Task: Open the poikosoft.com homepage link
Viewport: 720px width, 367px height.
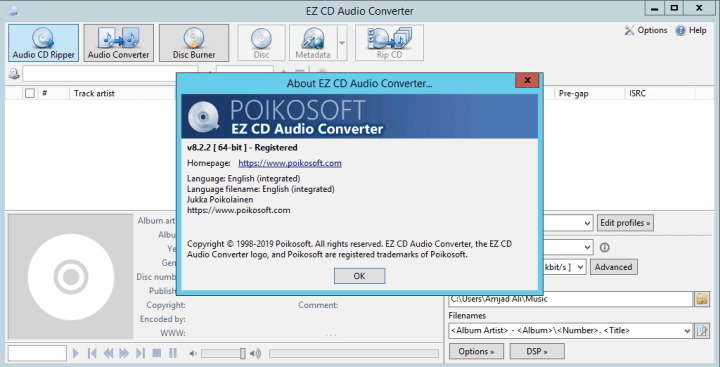Action: tap(290, 163)
